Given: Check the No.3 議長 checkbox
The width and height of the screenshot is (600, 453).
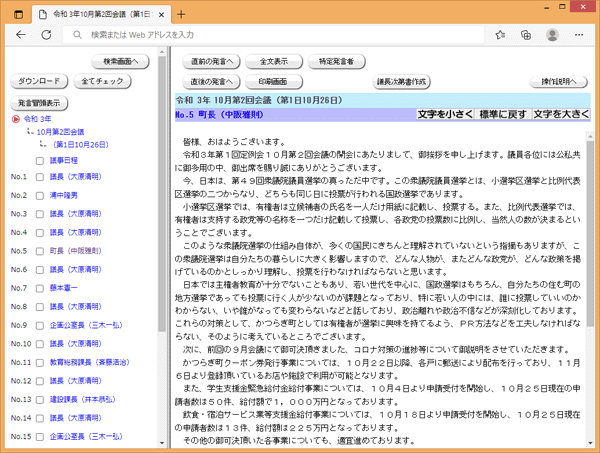Looking at the screenshot, I should [40, 214].
